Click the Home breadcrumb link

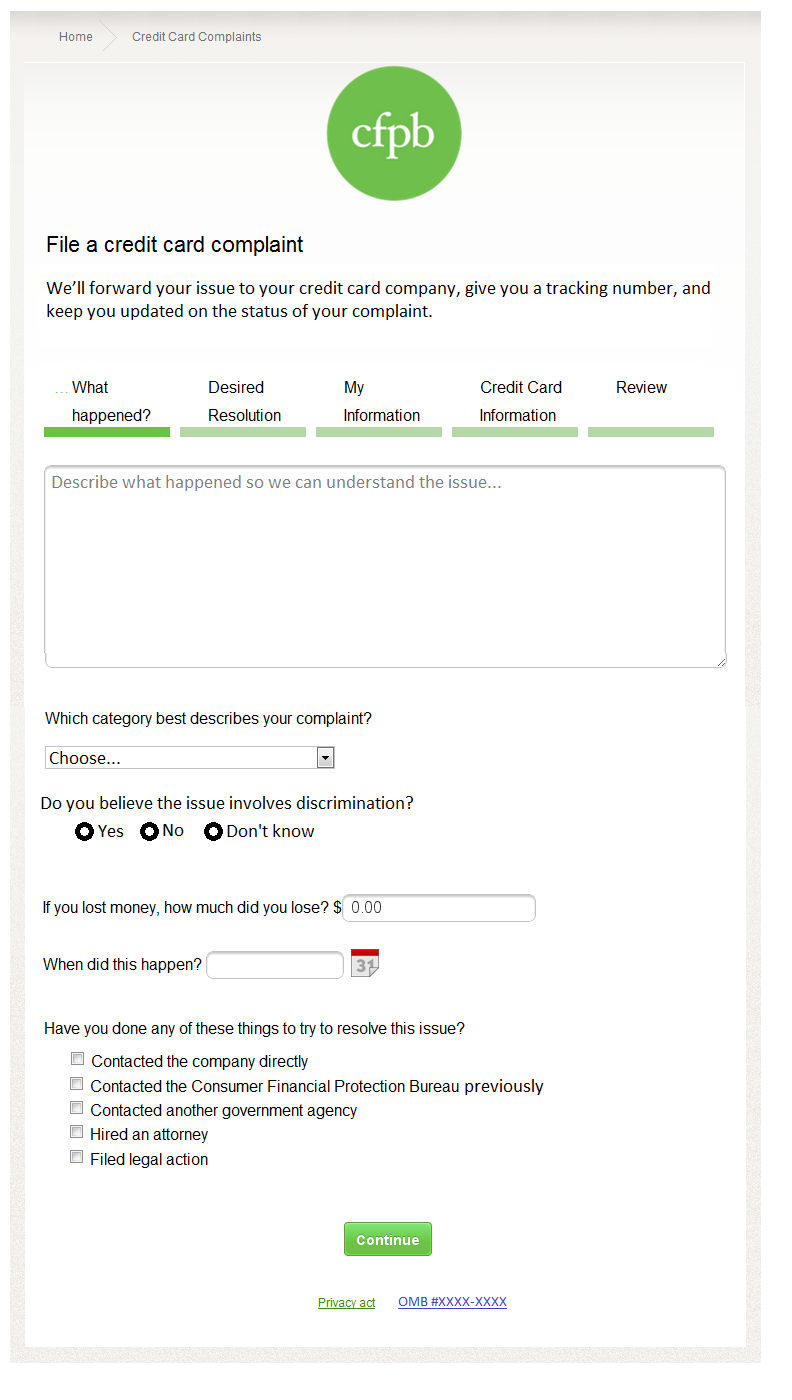(76, 37)
